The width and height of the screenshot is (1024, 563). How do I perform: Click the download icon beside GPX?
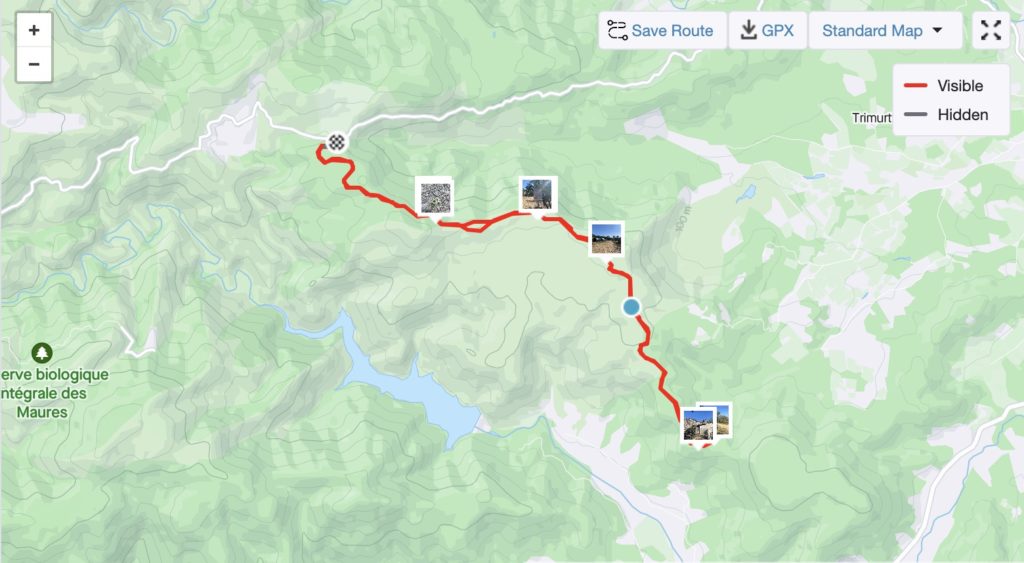[748, 30]
